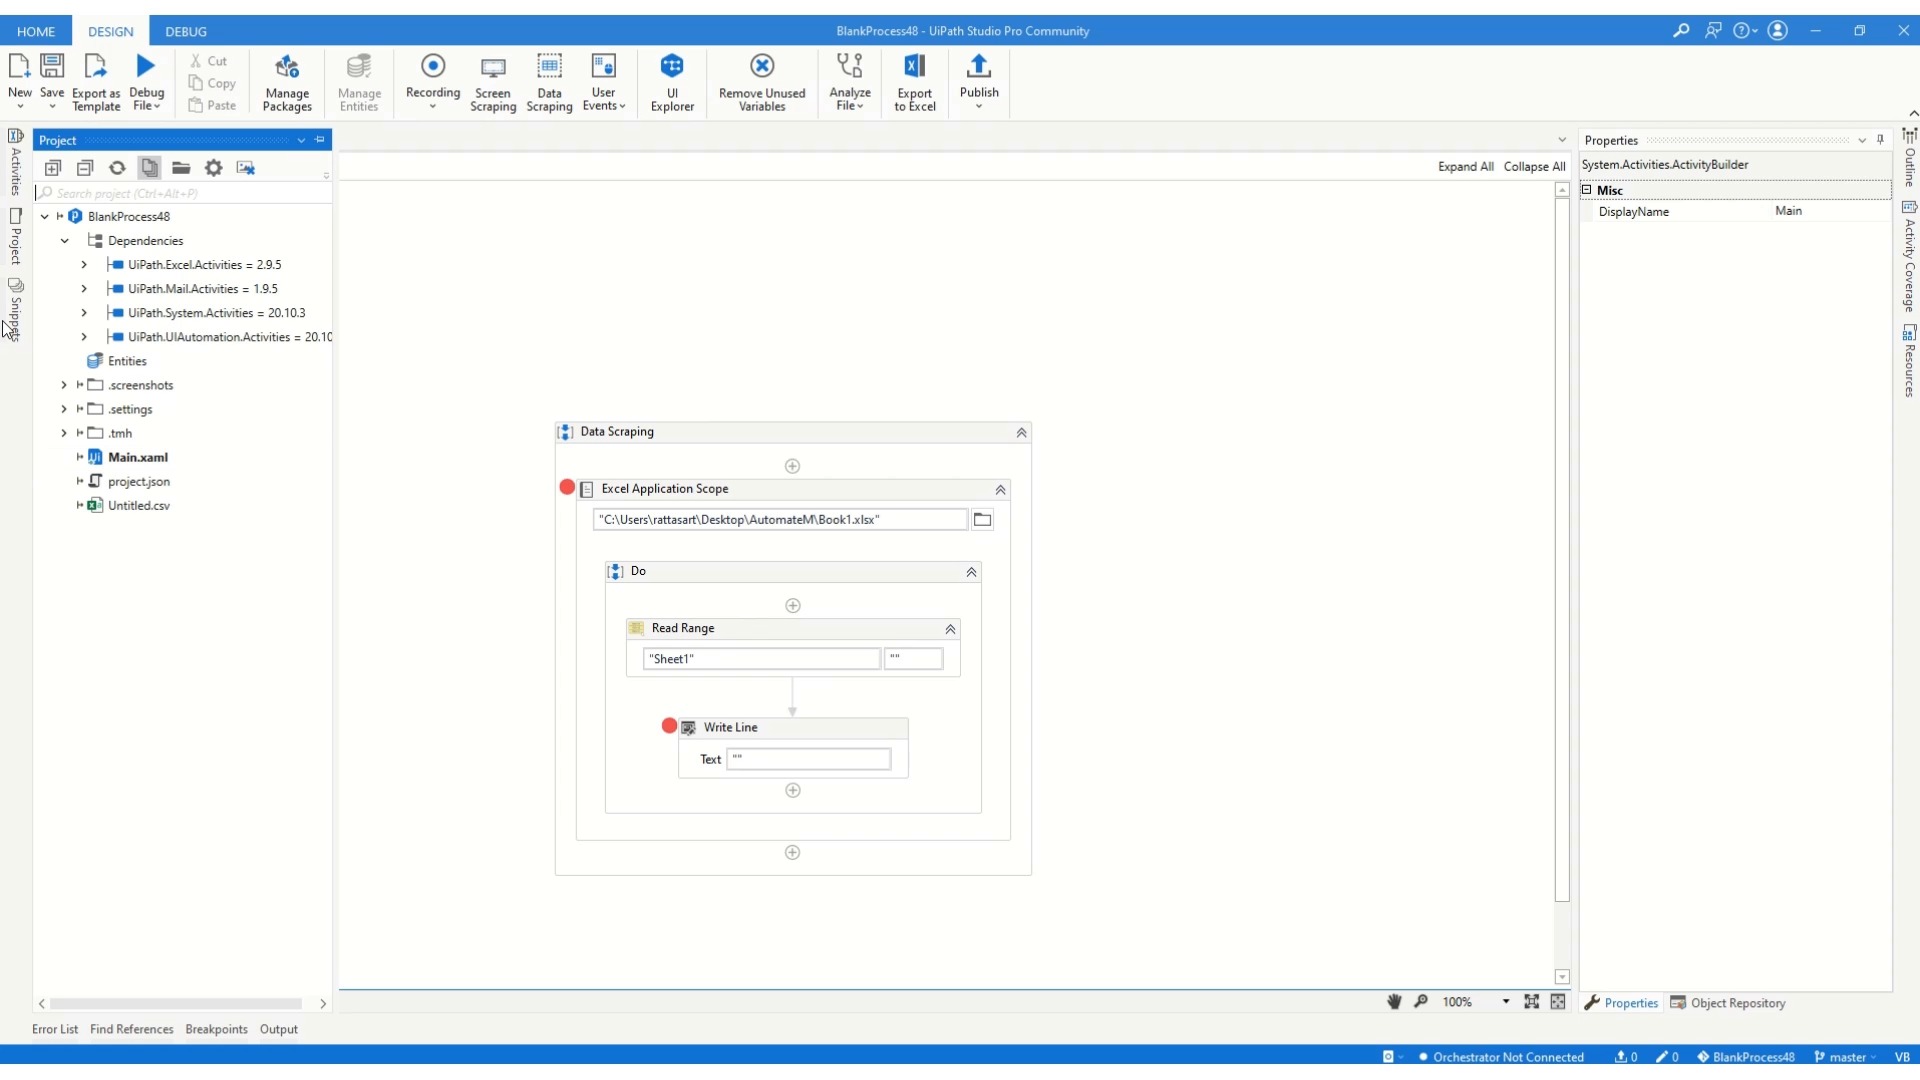
Task: Open the Error List panel
Action: click(55, 1029)
